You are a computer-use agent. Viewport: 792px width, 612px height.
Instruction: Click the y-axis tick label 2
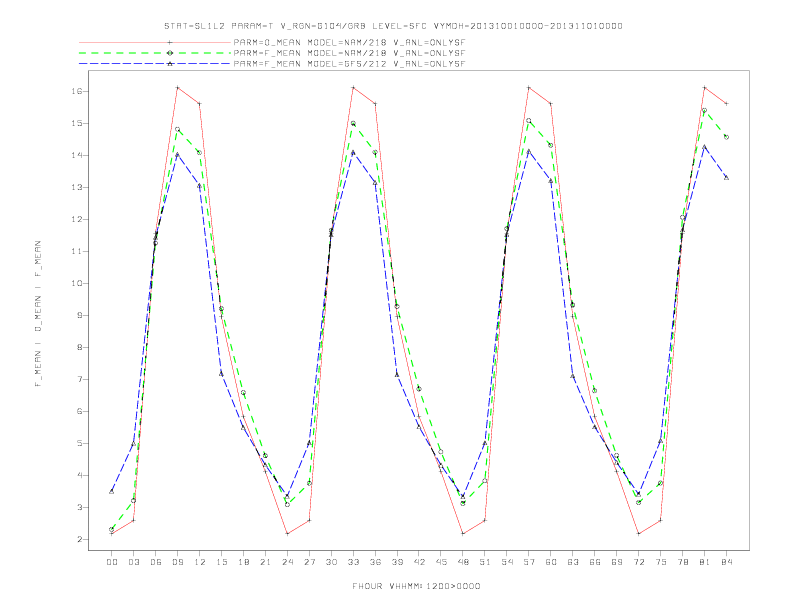pos(80,539)
